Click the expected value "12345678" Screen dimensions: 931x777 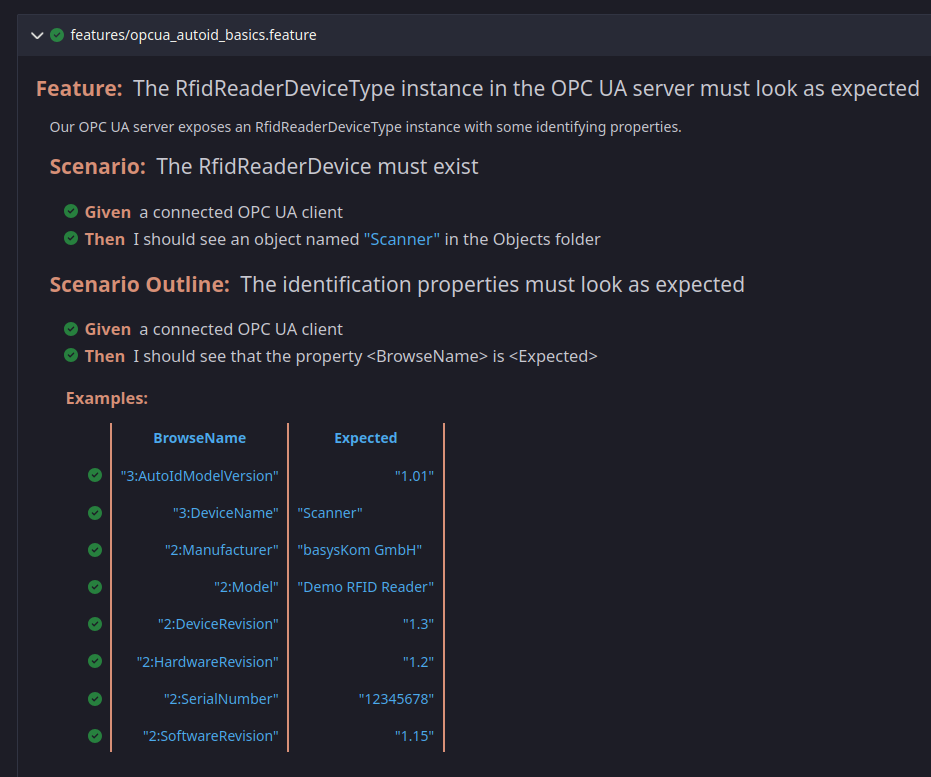coord(397,699)
